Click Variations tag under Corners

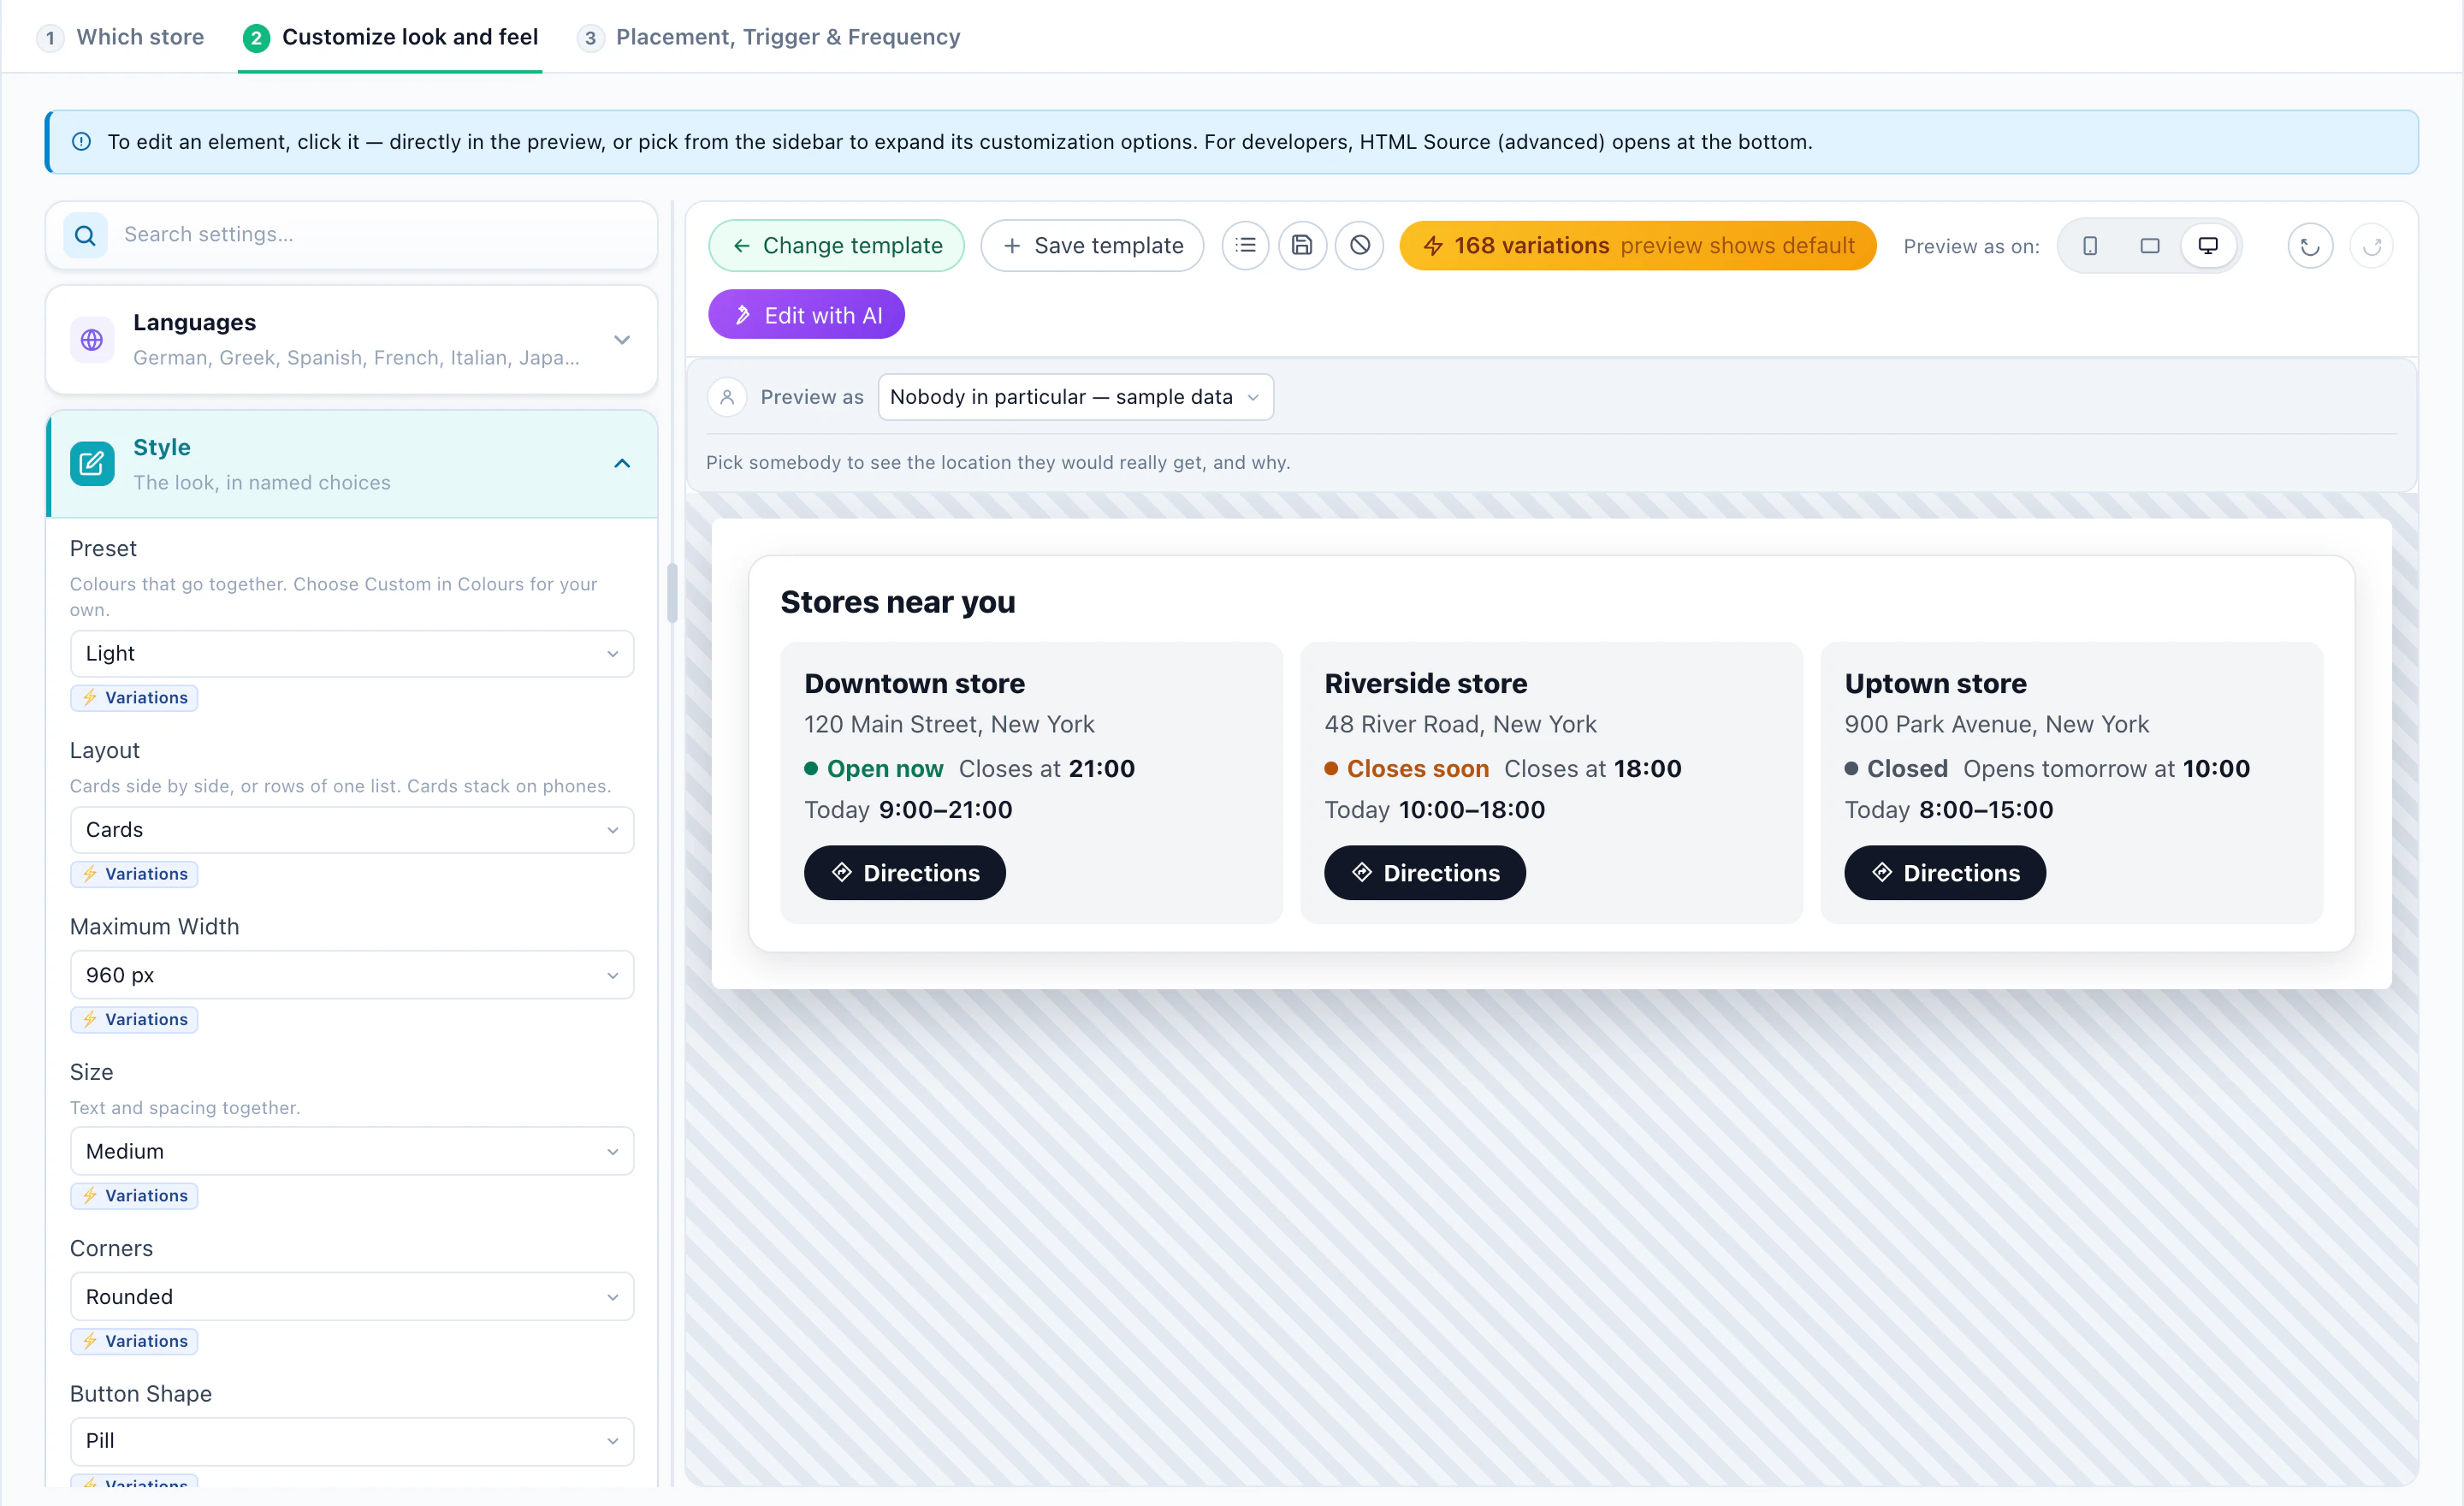134,1341
